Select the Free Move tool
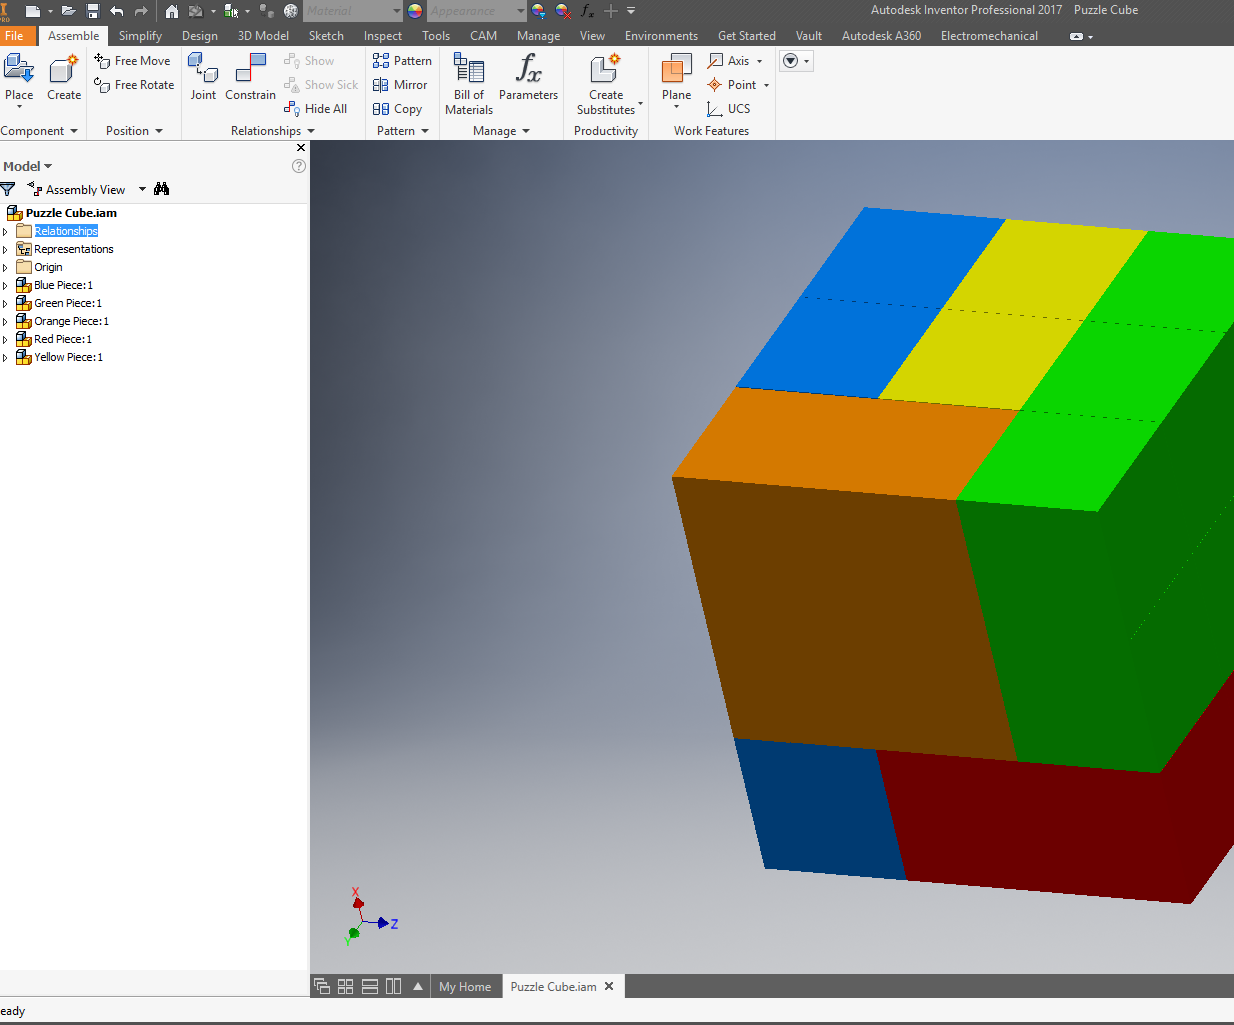 (x=133, y=60)
